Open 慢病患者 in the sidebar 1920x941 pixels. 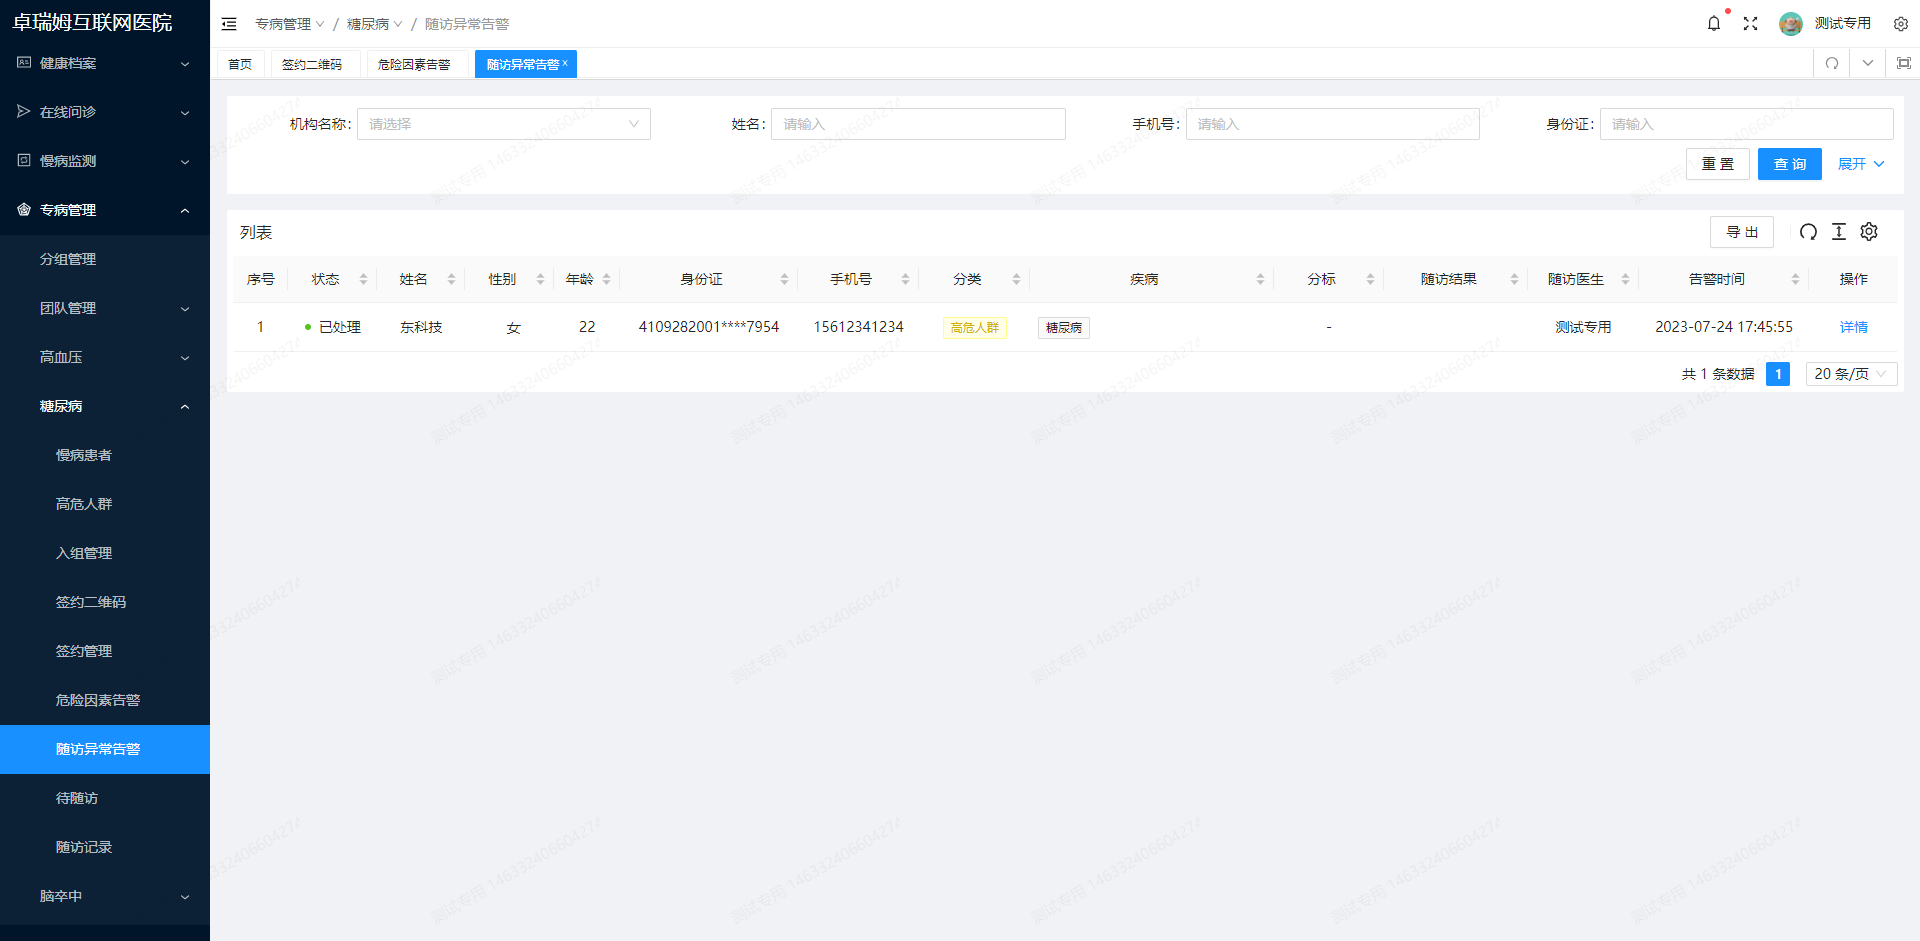[105, 455]
